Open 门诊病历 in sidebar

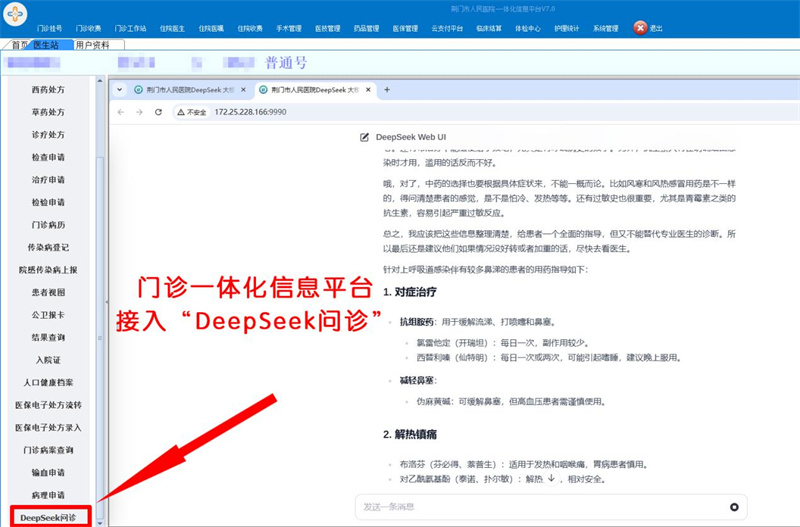coord(48,225)
